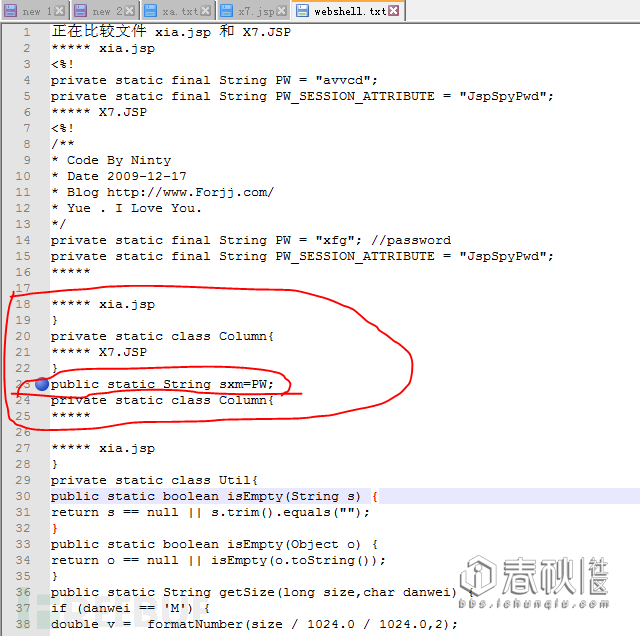Viewport: 640px width, 636px height.
Task: Click the 'Yue . I Love You.' line
Action: tap(127, 208)
